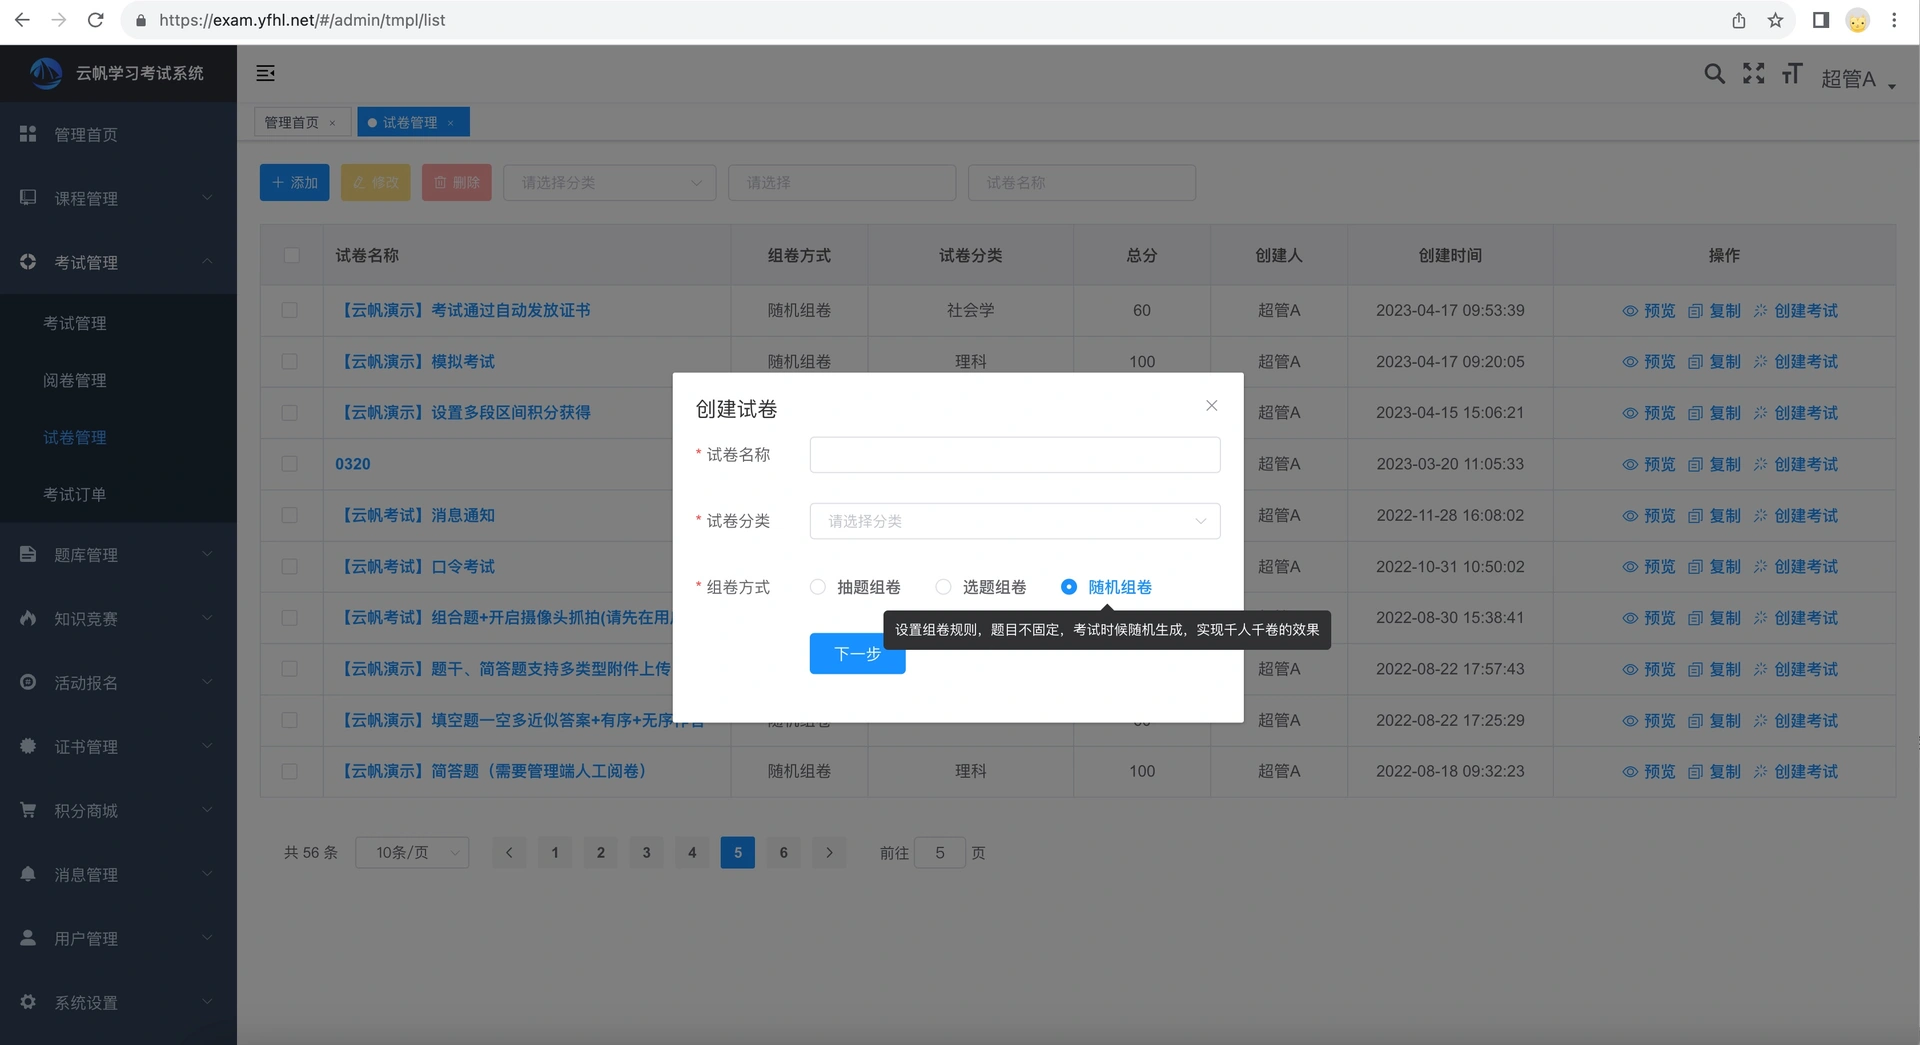The width and height of the screenshot is (1920, 1045).
Task: Open the browser side panel icon
Action: coord(1820,20)
